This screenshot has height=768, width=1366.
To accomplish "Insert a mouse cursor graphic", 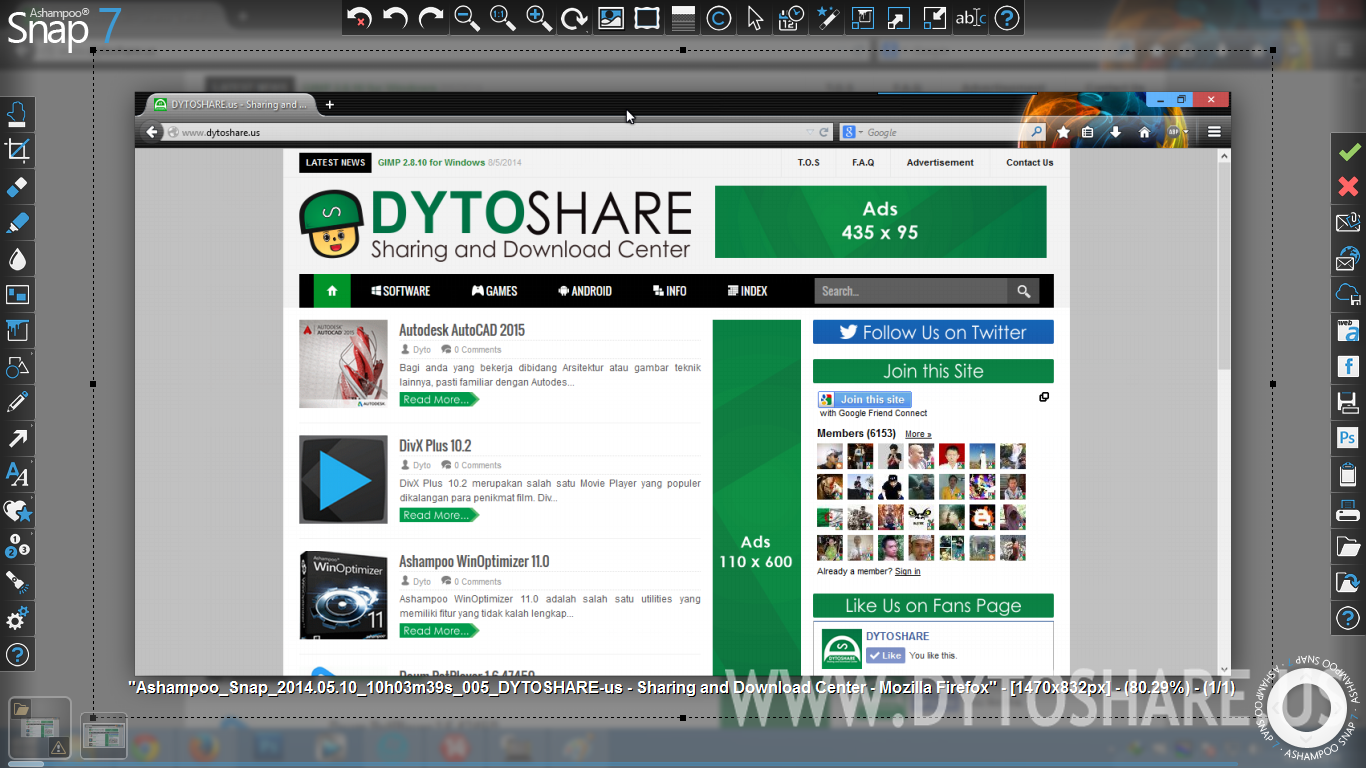I will [755, 17].
